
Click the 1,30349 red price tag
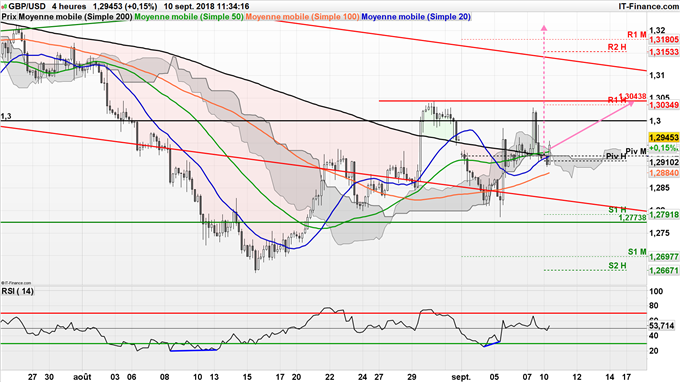[664, 105]
